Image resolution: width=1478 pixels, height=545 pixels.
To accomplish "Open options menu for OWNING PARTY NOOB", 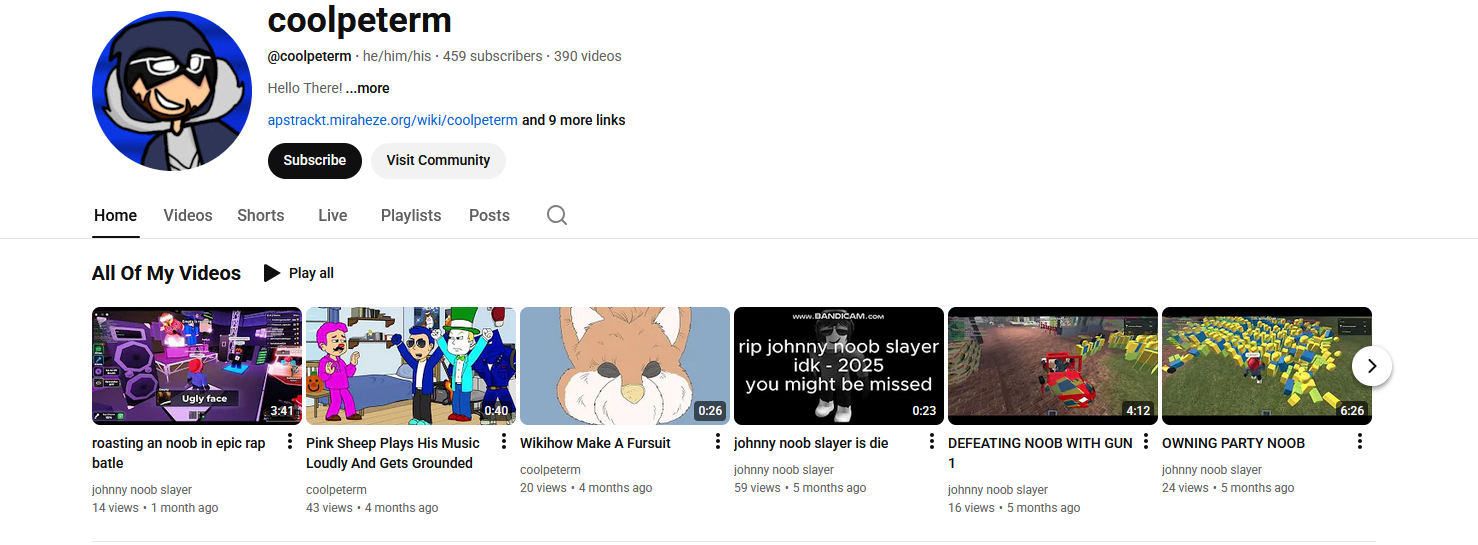I will coord(1360,442).
